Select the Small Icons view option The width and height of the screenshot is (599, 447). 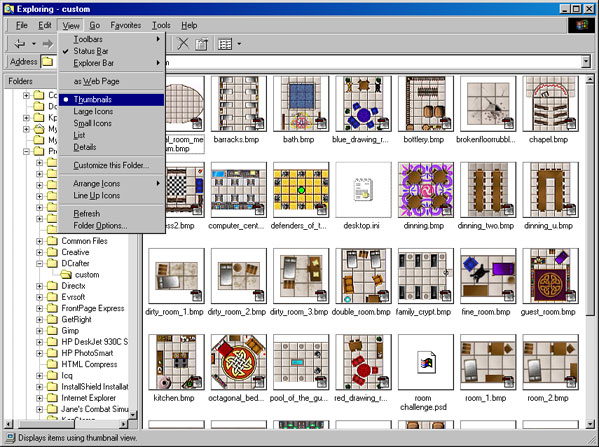[112, 123]
